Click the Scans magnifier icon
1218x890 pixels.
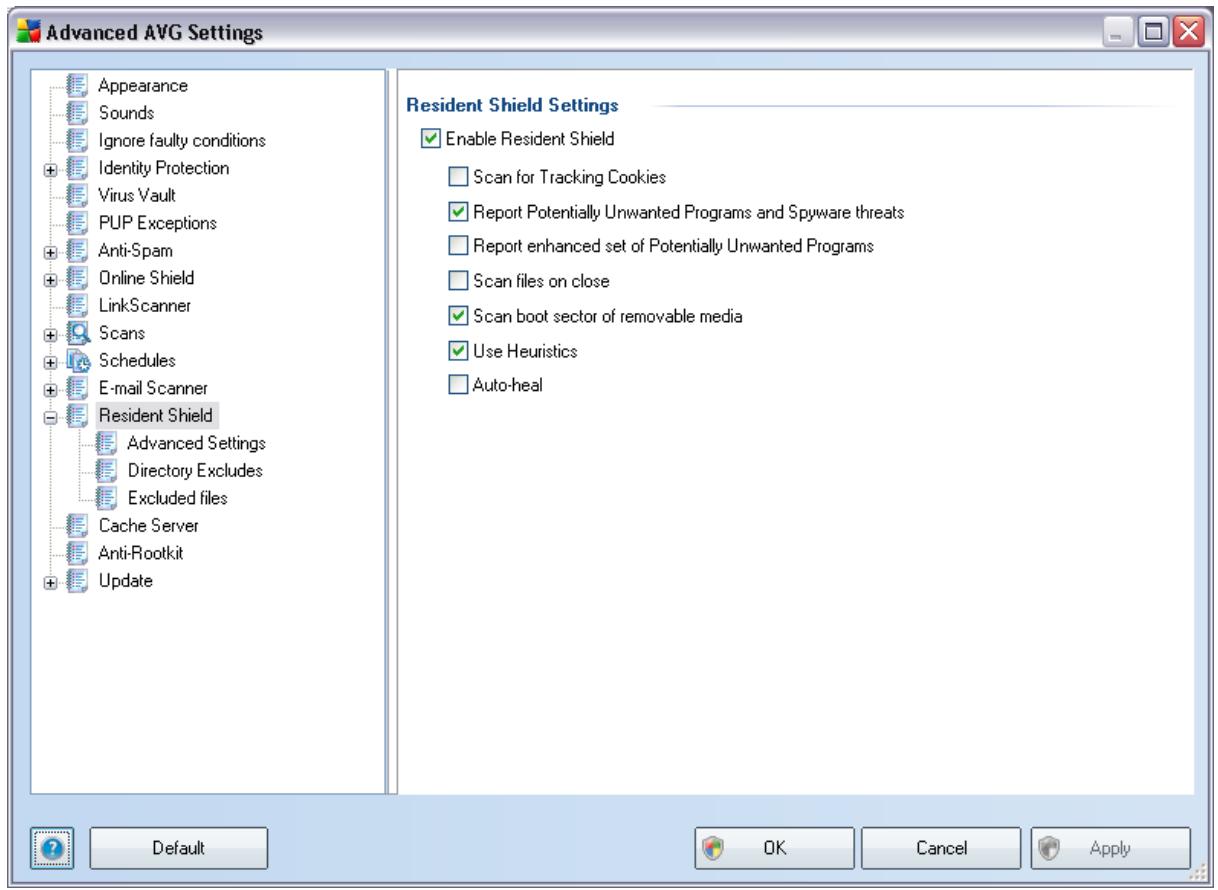(79, 331)
